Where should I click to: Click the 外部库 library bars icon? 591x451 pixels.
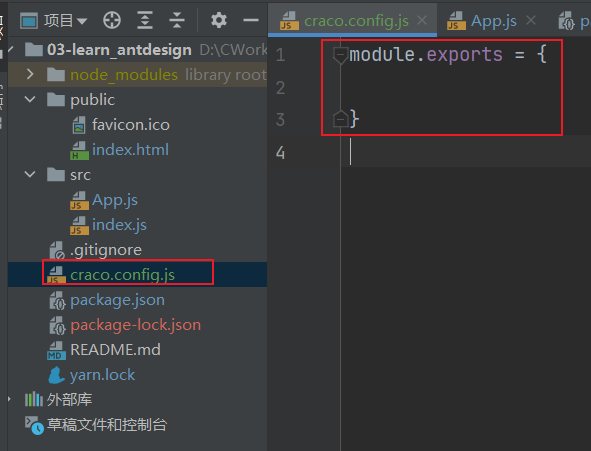click(34, 399)
